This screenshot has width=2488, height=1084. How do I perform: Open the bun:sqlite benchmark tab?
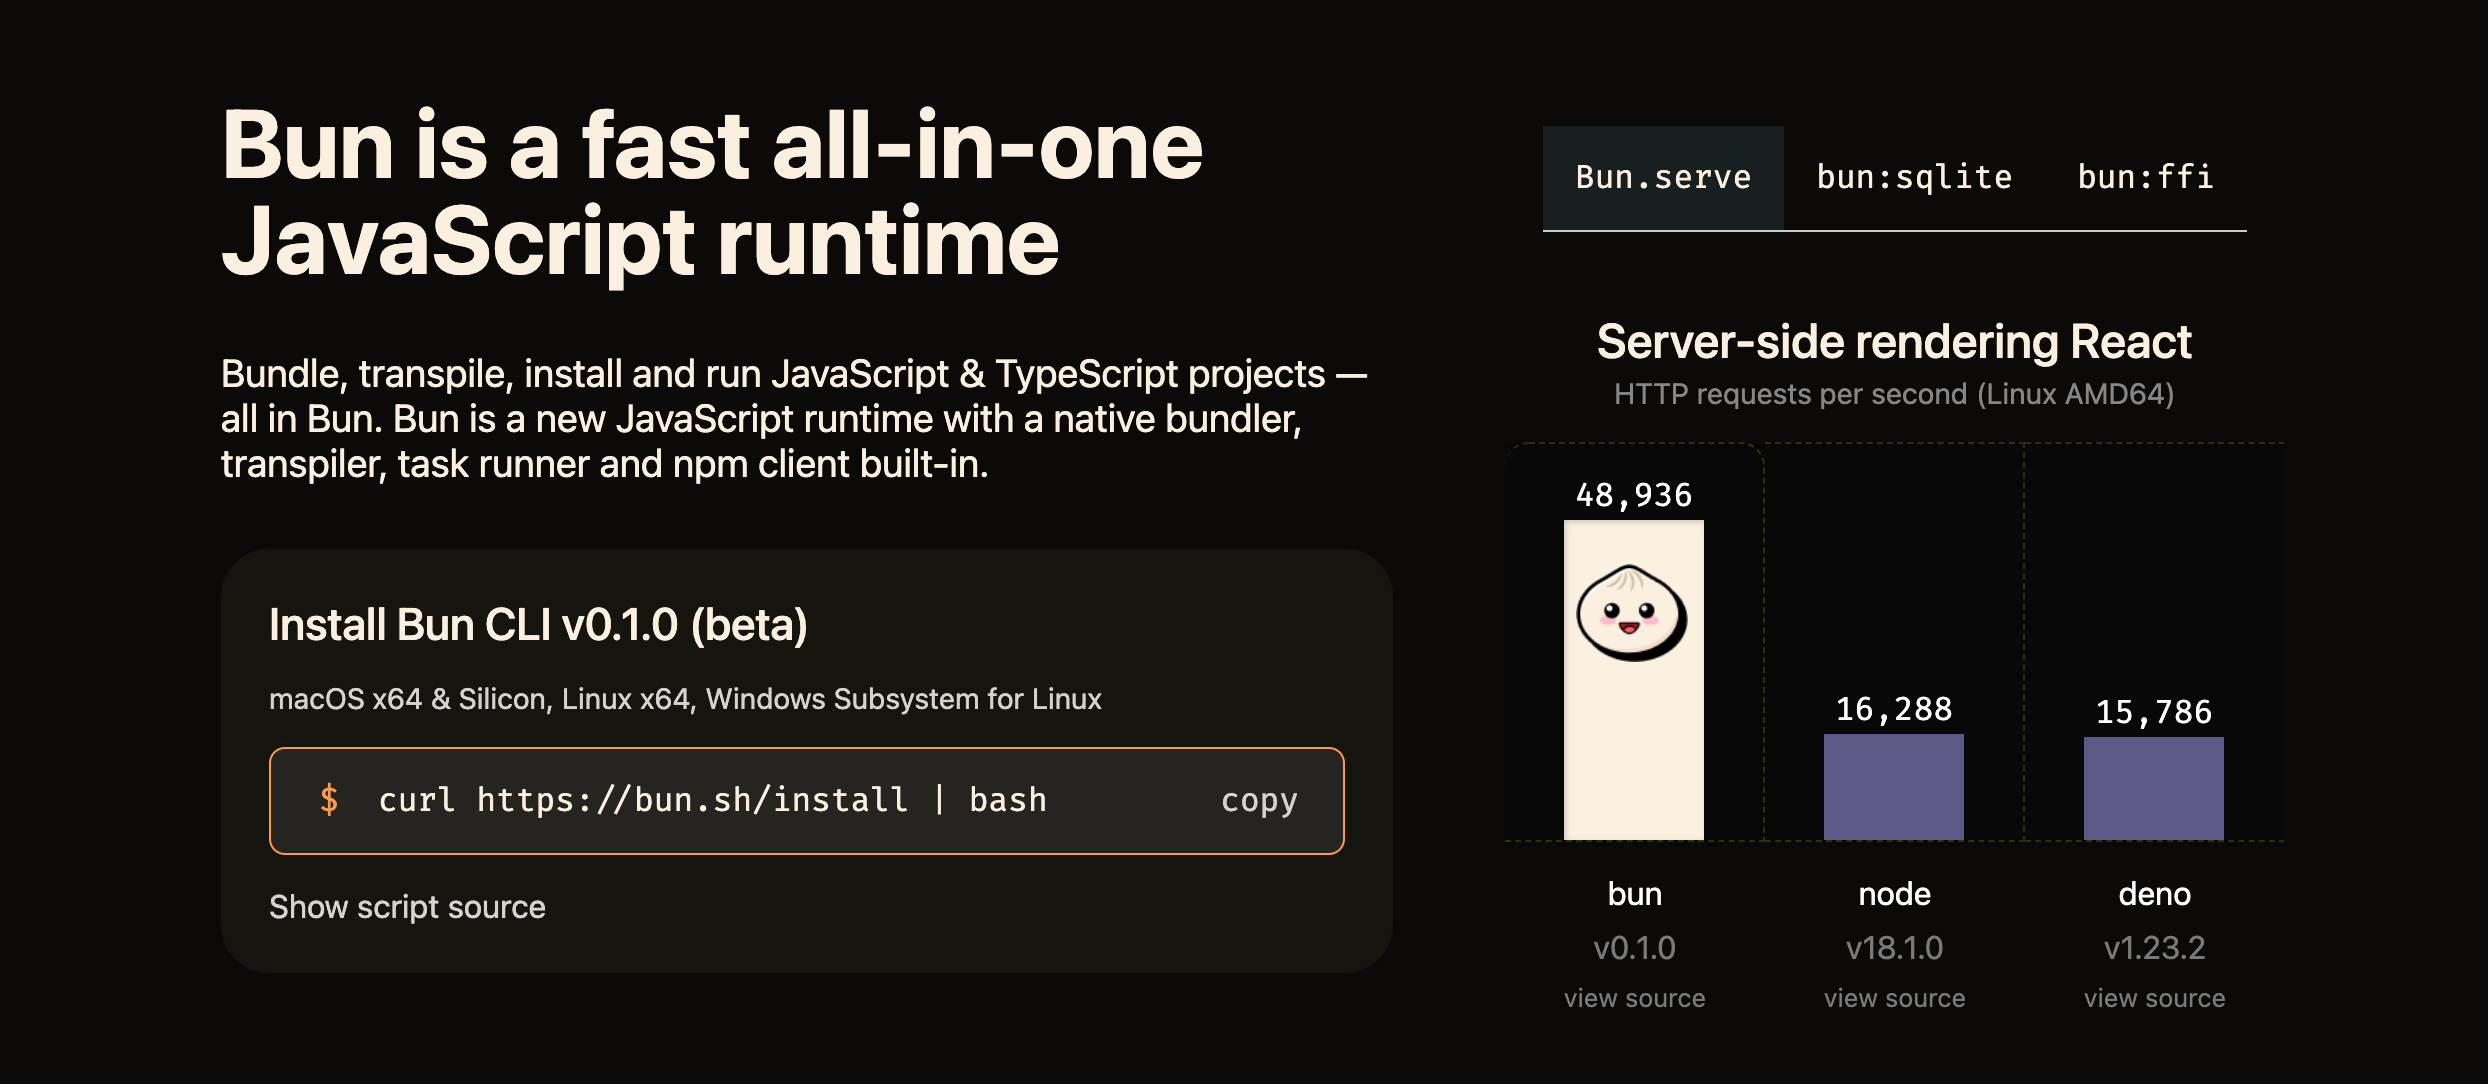click(x=1913, y=178)
